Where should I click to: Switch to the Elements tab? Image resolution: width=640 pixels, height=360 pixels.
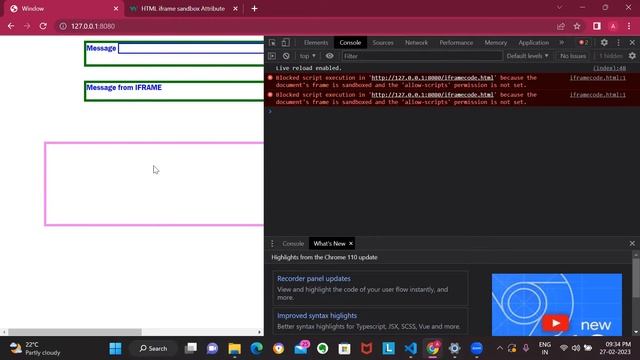tap(316, 42)
